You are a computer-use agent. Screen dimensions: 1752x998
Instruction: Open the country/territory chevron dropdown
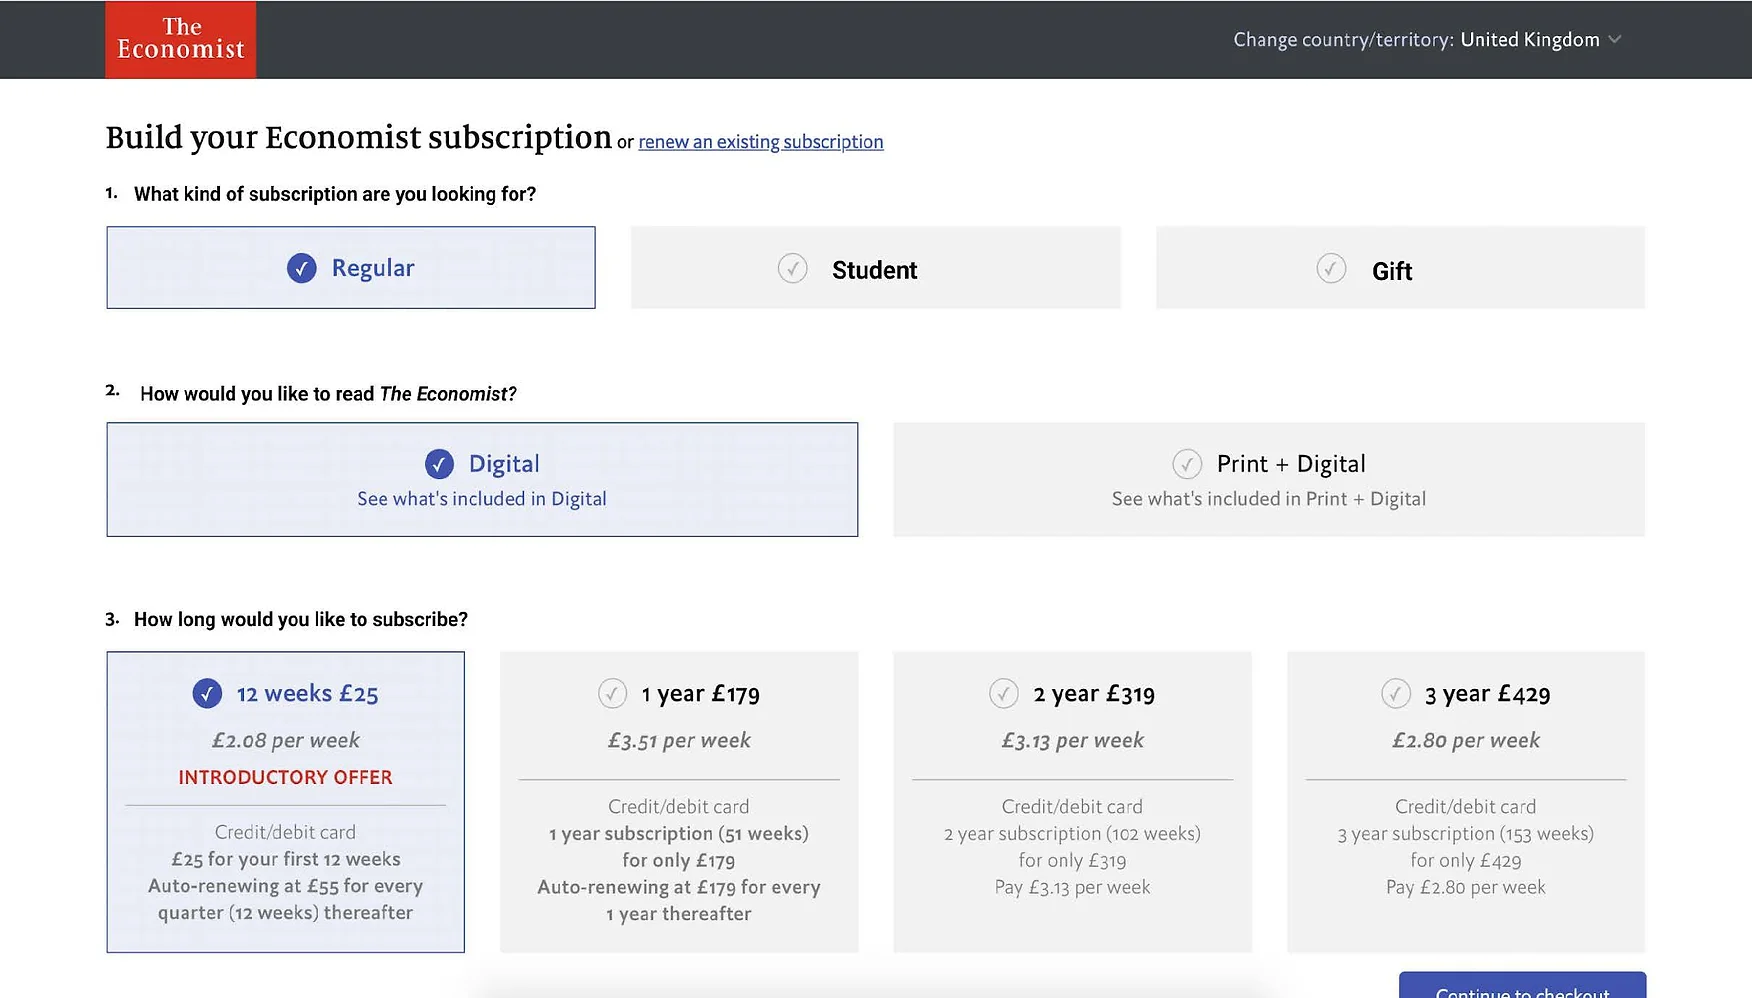pyautogui.click(x=1615, y=40)
